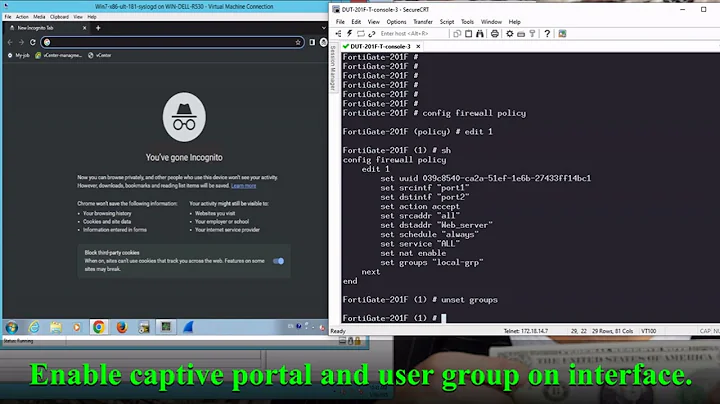720x404 pixels.
Task: Click the Session Manager connect icon in SecureCRT
Action: 338,34
